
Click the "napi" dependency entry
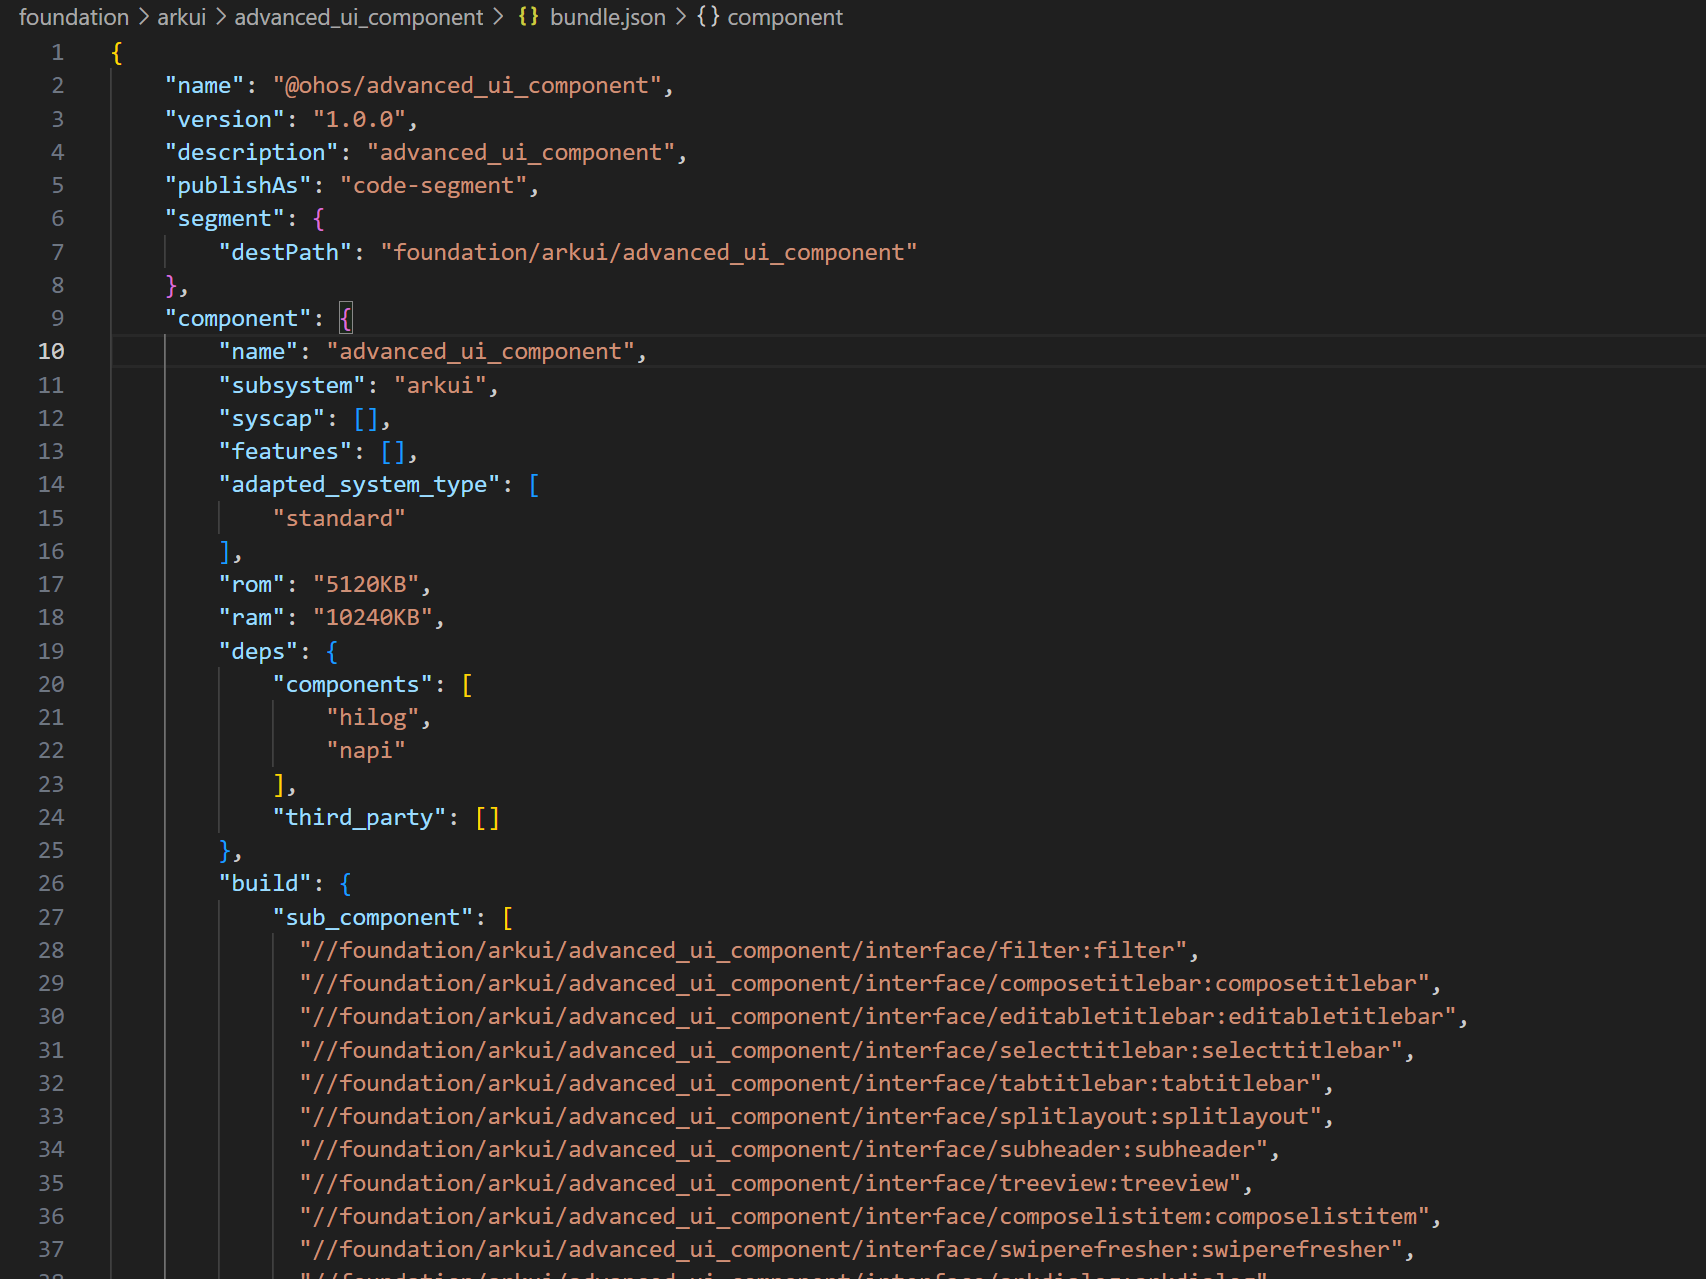(x=366, y=751)
